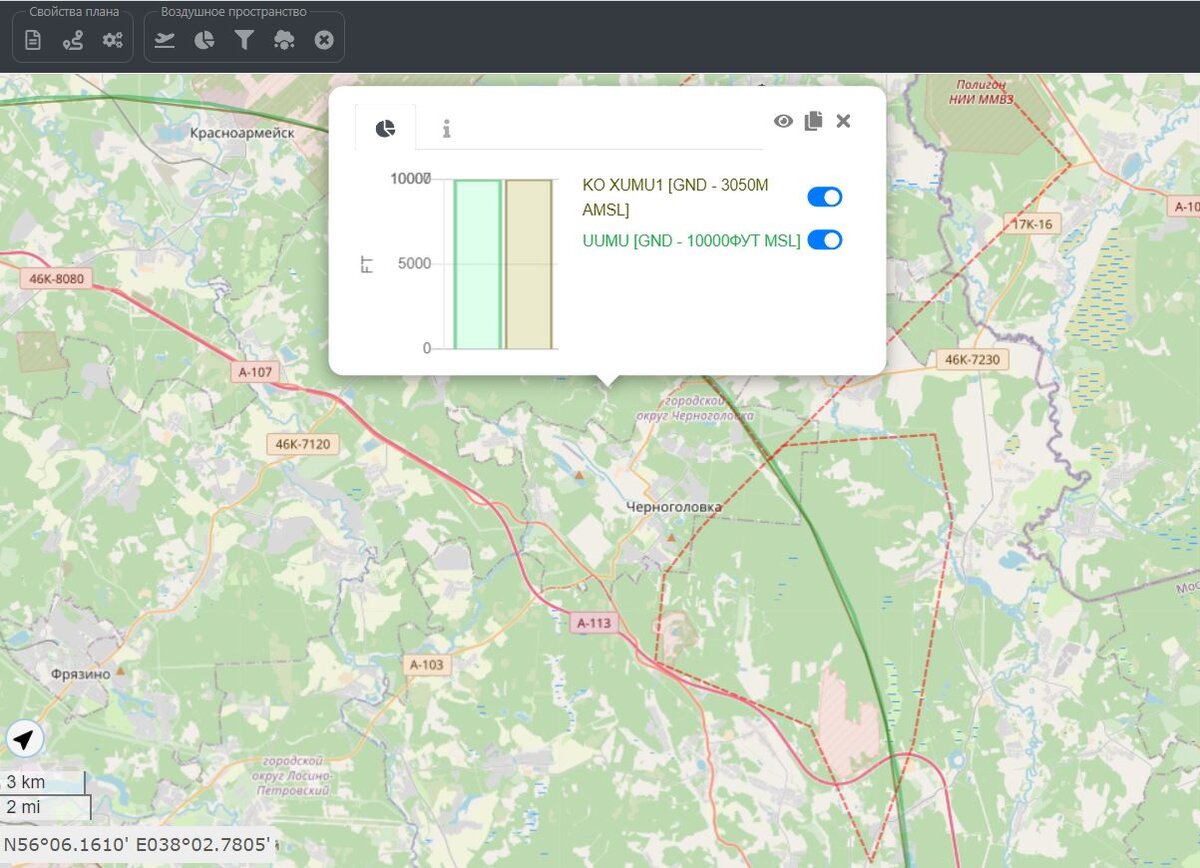Toggle the eye visibility icon in popup
Viewport: 1200px width, 868px height.
[783, 121]
